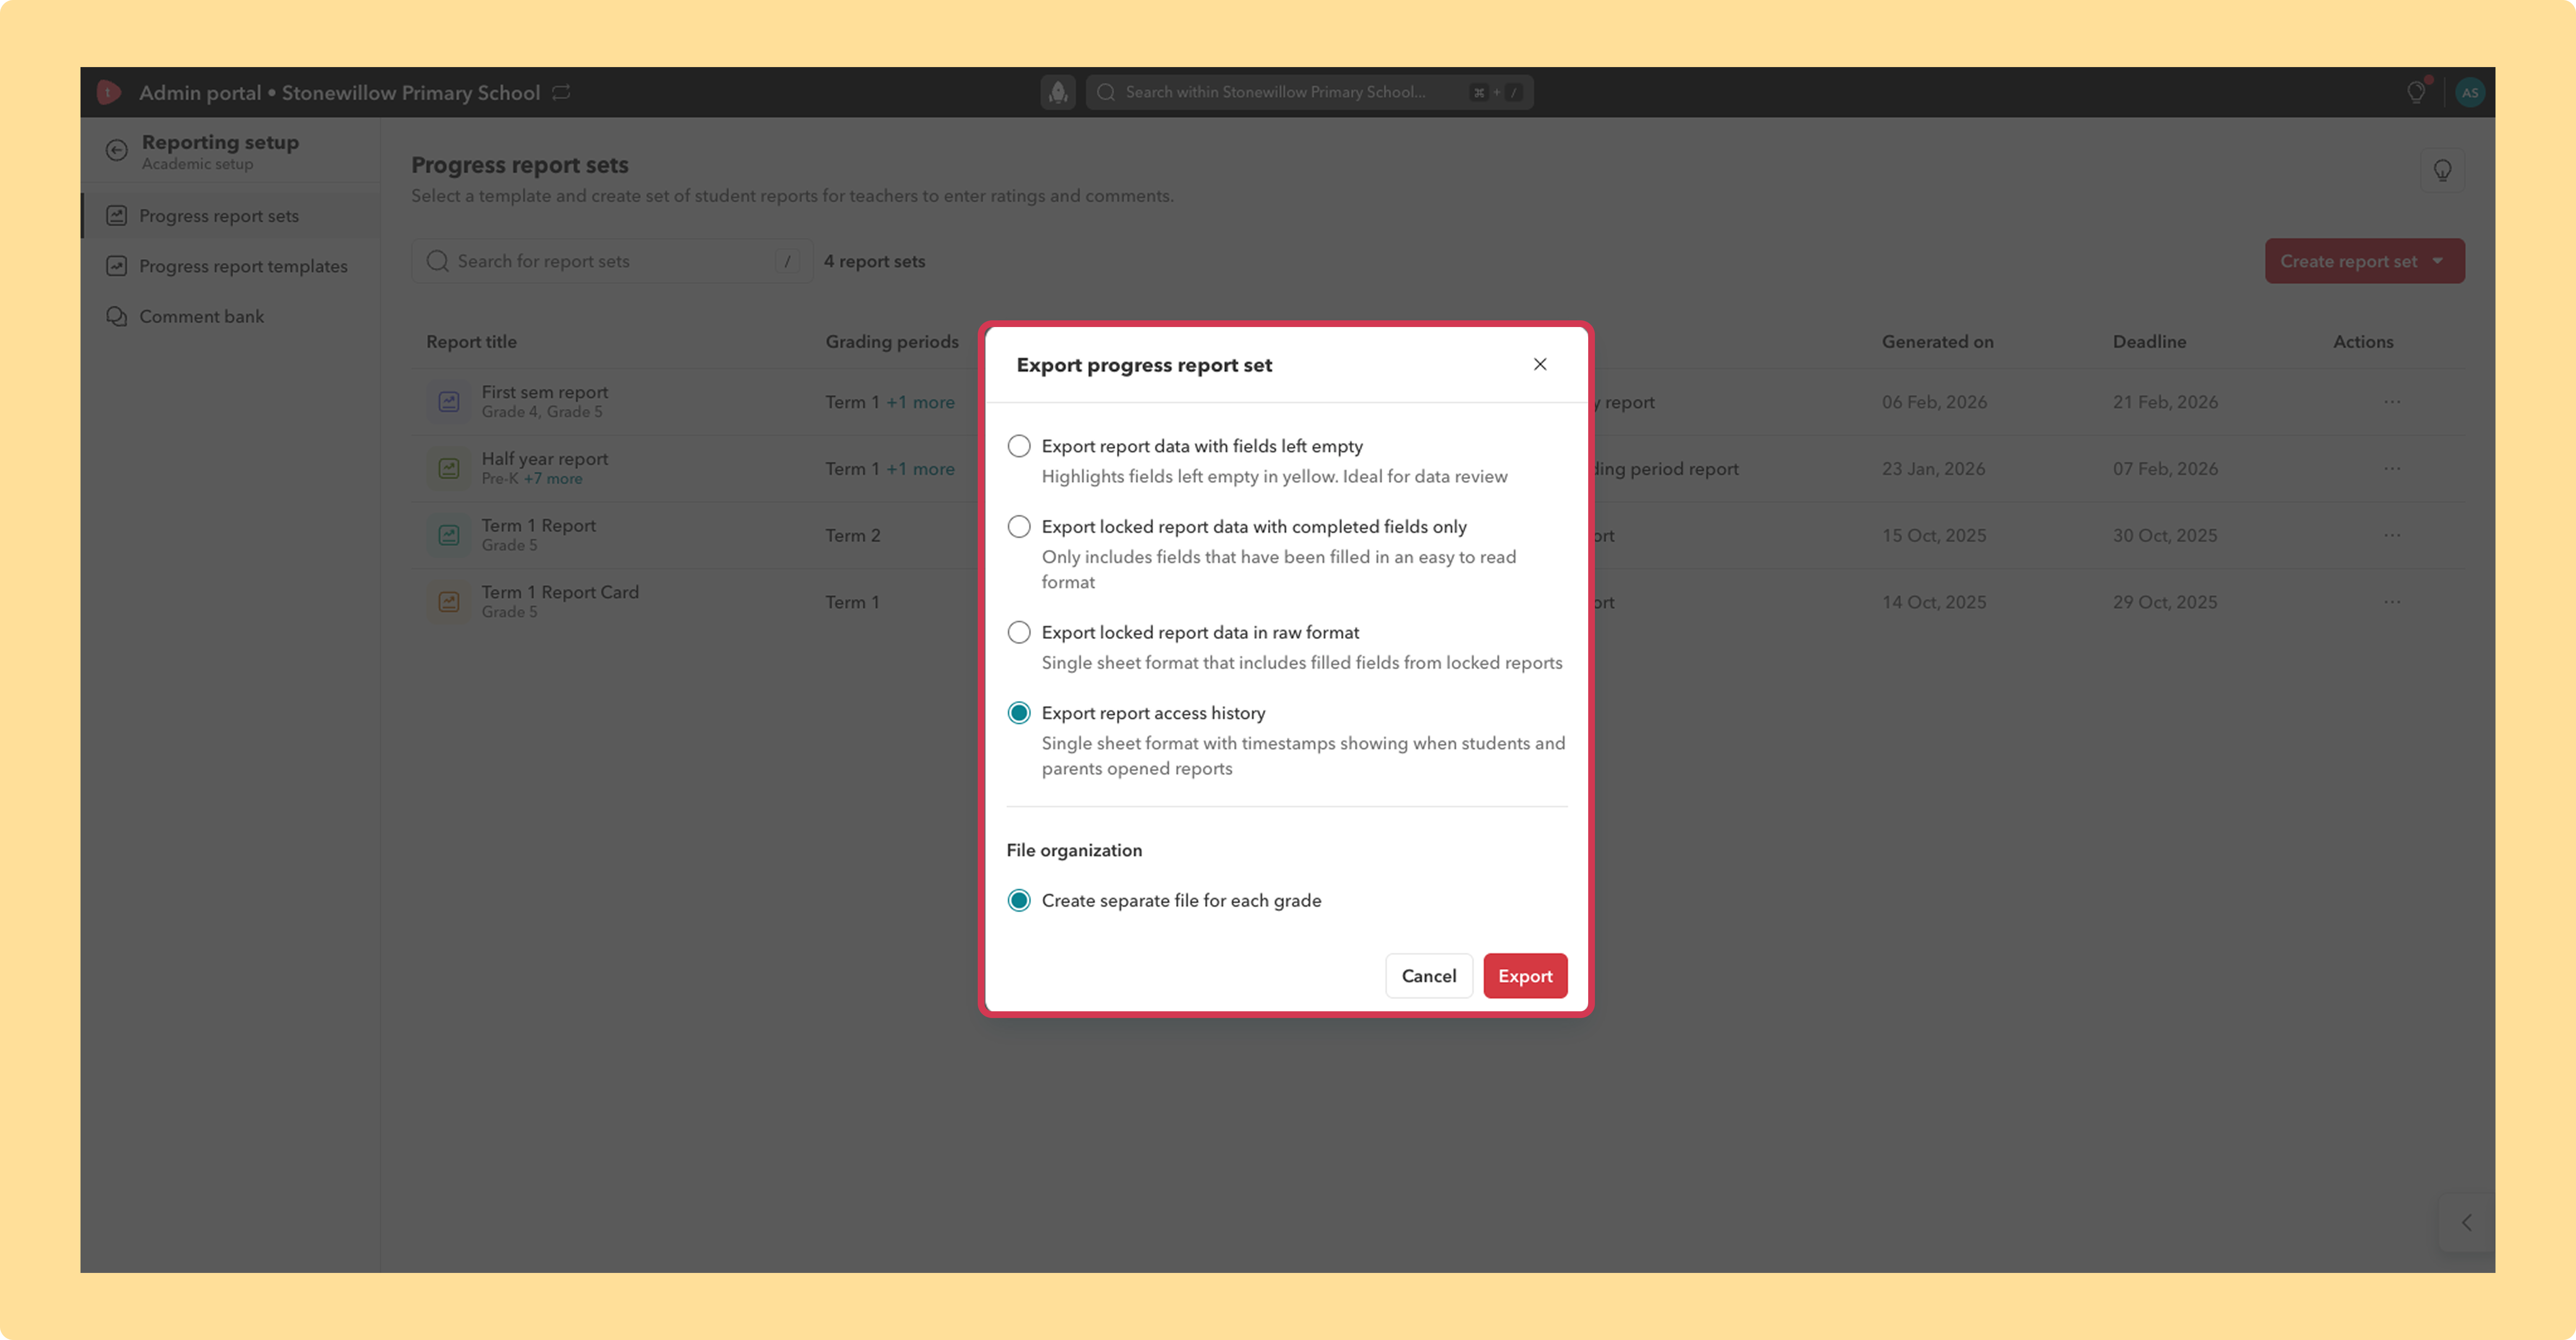Open Progress report sets in sidebar

(x=230, y=216)
